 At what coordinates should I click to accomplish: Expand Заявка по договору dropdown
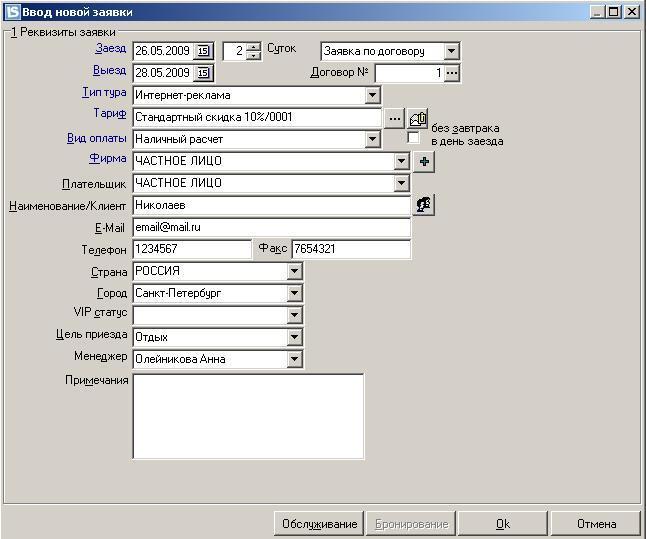pos(452,52)
